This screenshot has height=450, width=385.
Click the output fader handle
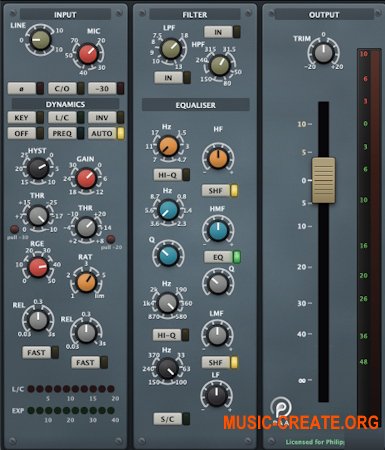coord(323,180)
